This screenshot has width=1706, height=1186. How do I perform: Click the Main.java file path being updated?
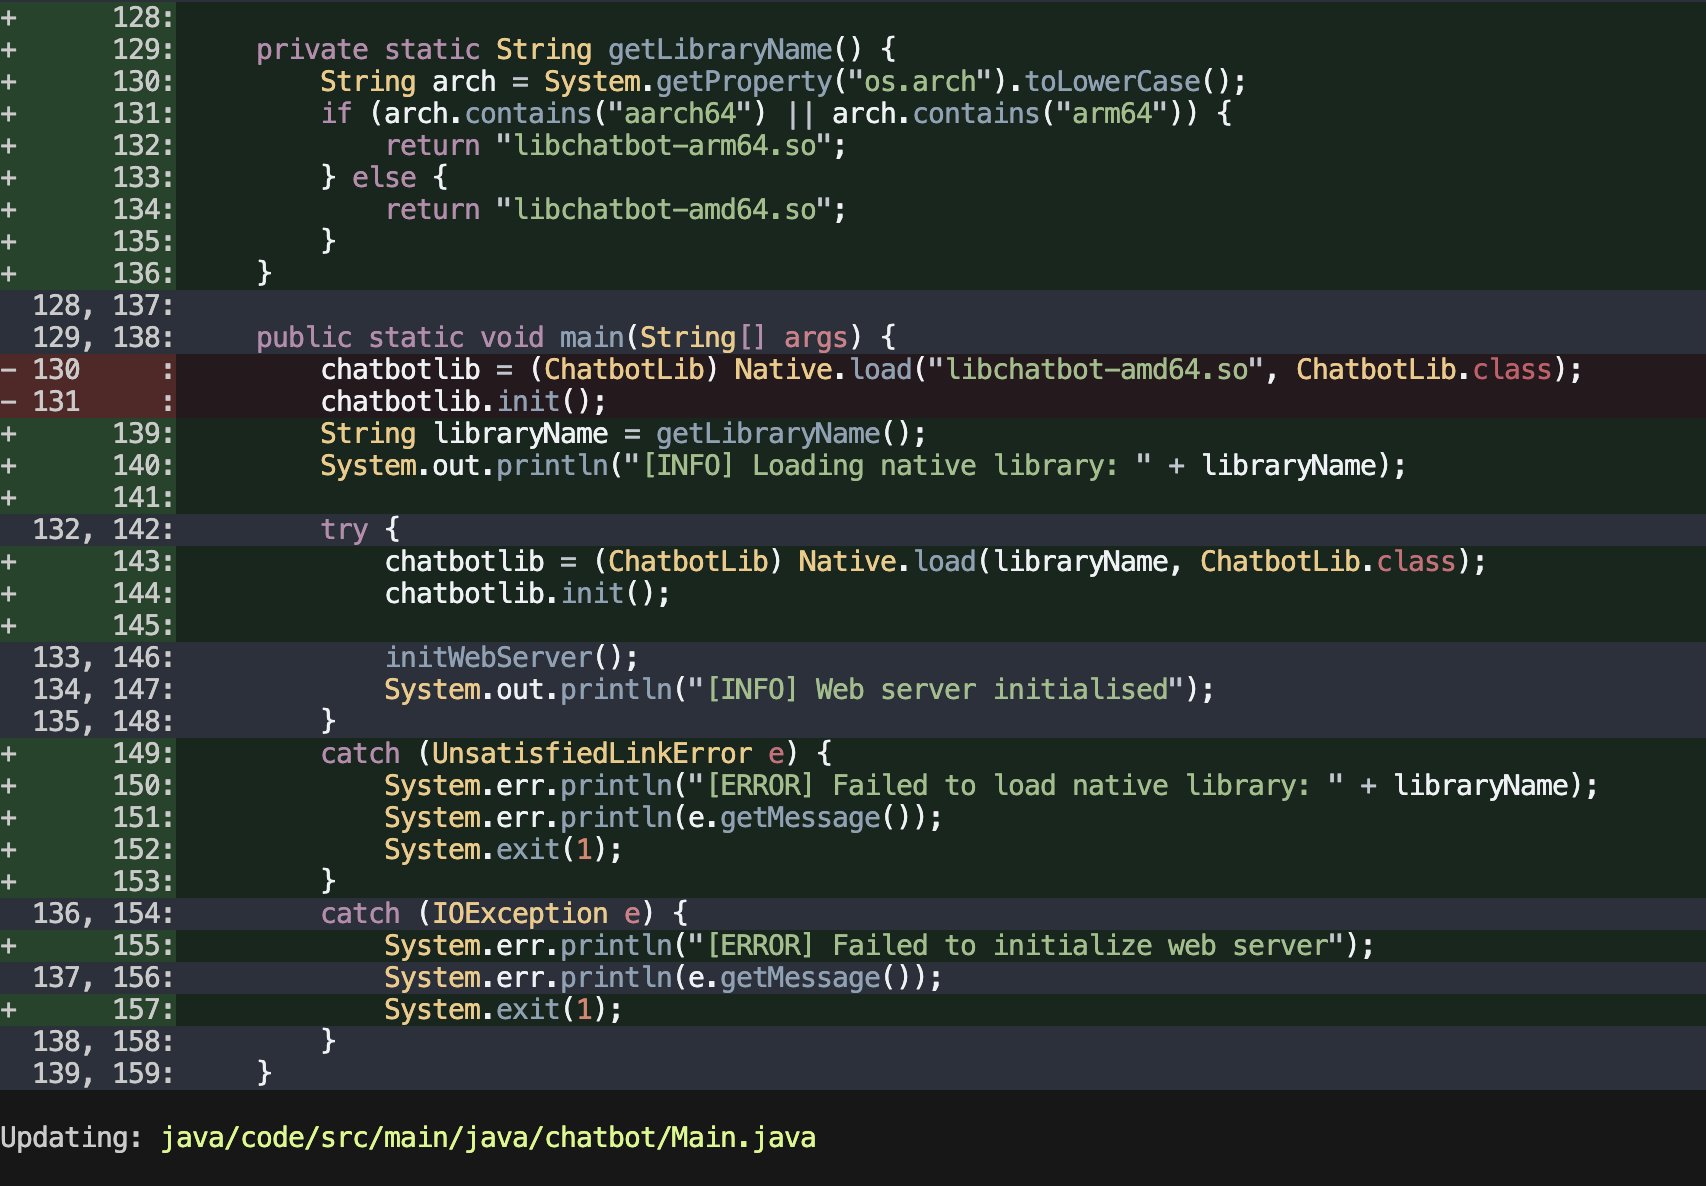coord(488,1138)
